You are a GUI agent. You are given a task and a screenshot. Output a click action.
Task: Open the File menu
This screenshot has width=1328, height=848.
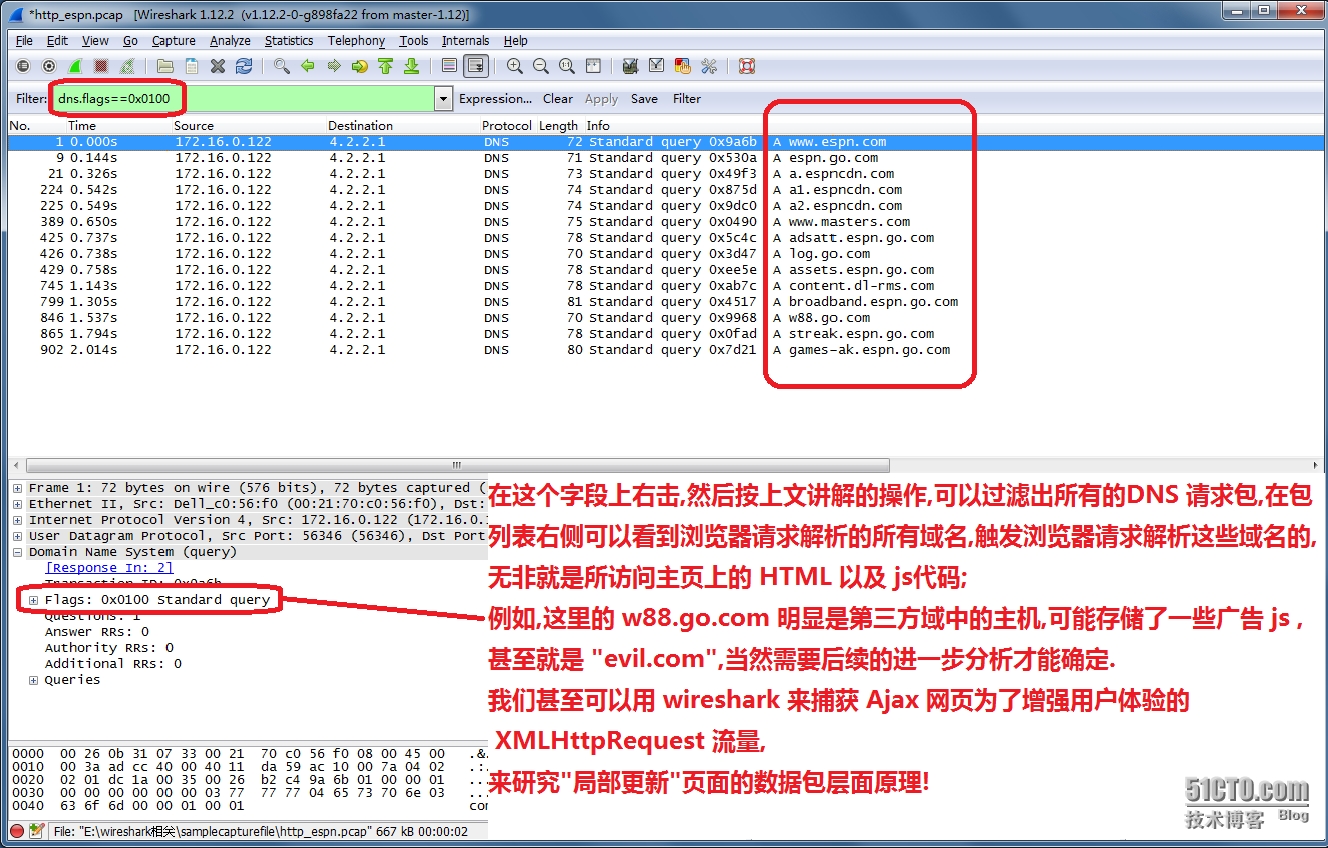click(x=24, y=41)
